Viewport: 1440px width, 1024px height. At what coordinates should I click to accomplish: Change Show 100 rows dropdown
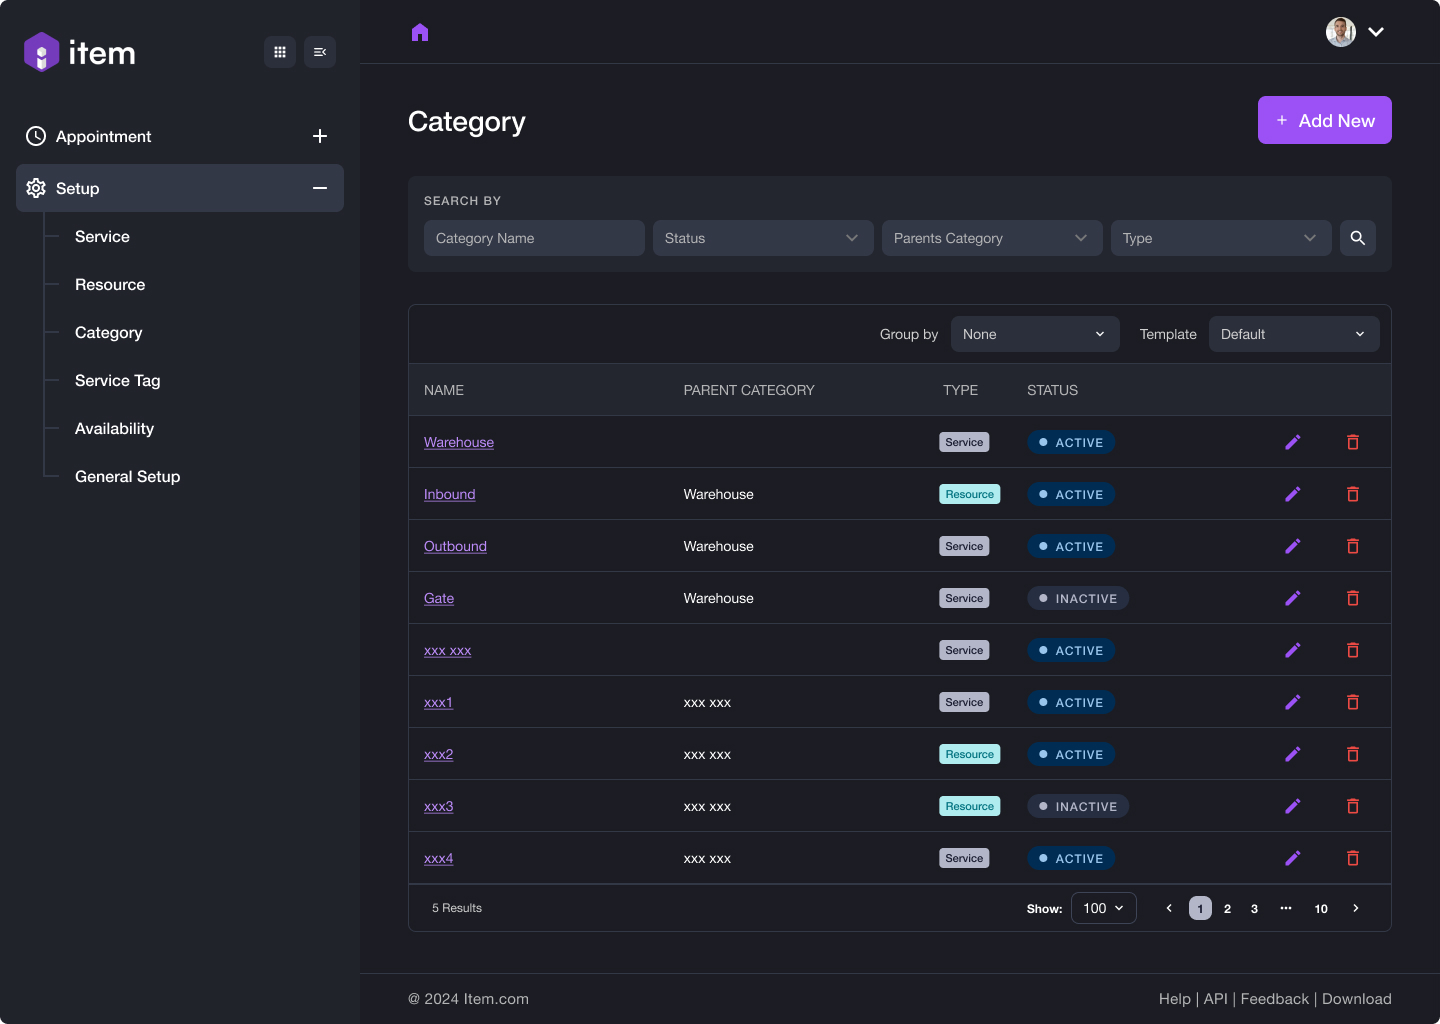click(x=1104, y=908)
